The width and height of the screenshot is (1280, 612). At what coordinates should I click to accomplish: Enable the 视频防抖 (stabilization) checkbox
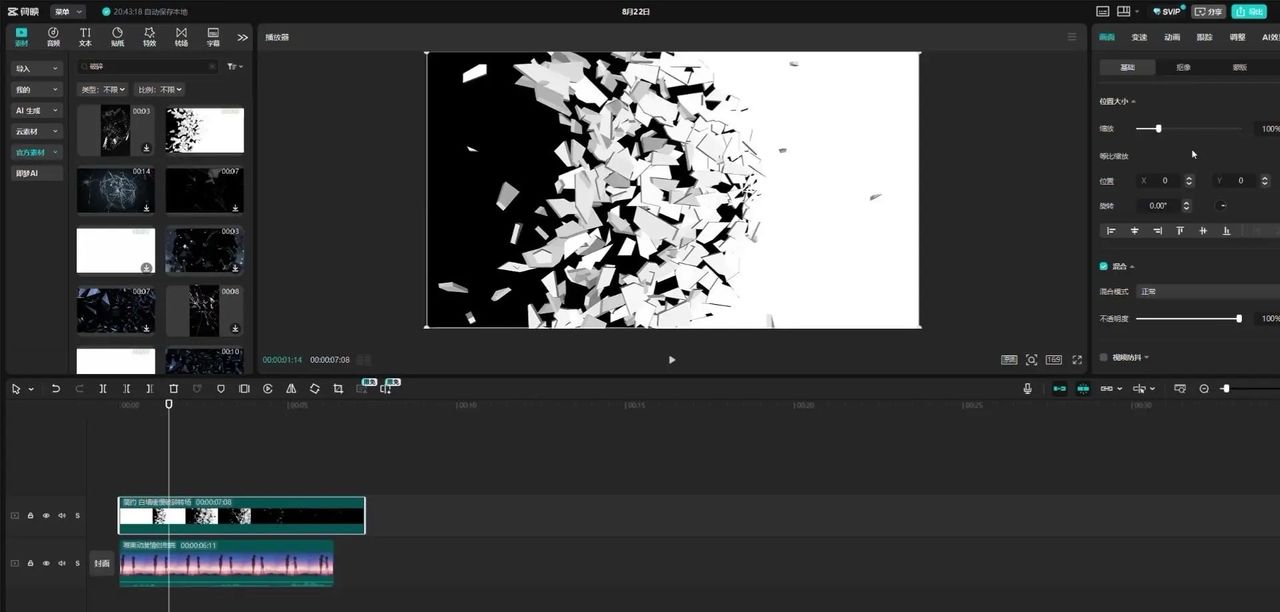click(x=1104, y=357)
